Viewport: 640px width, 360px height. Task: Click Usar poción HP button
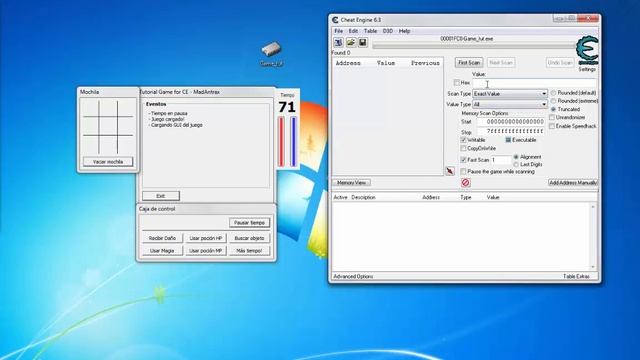pos(206,238)
